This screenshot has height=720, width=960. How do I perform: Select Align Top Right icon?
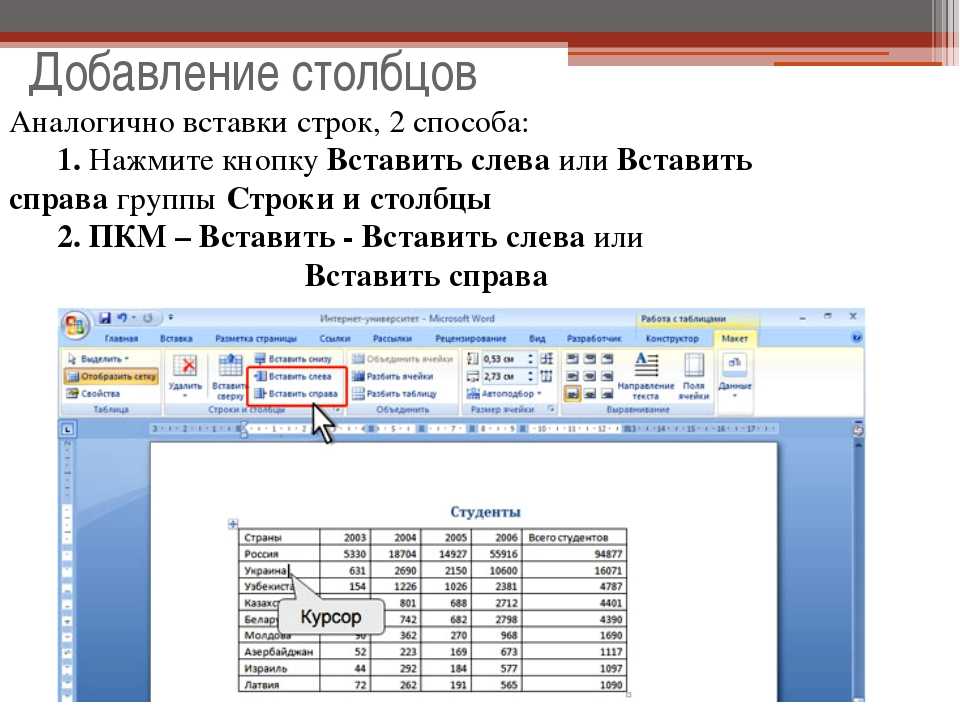[x=607, y=359]
